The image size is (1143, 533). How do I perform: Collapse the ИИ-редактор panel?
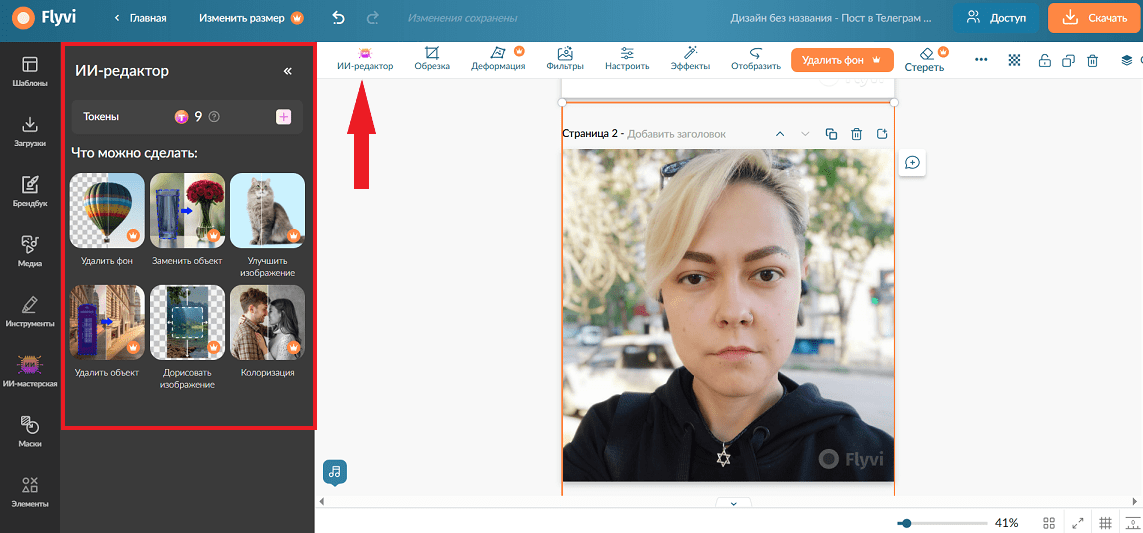point(287,71)
